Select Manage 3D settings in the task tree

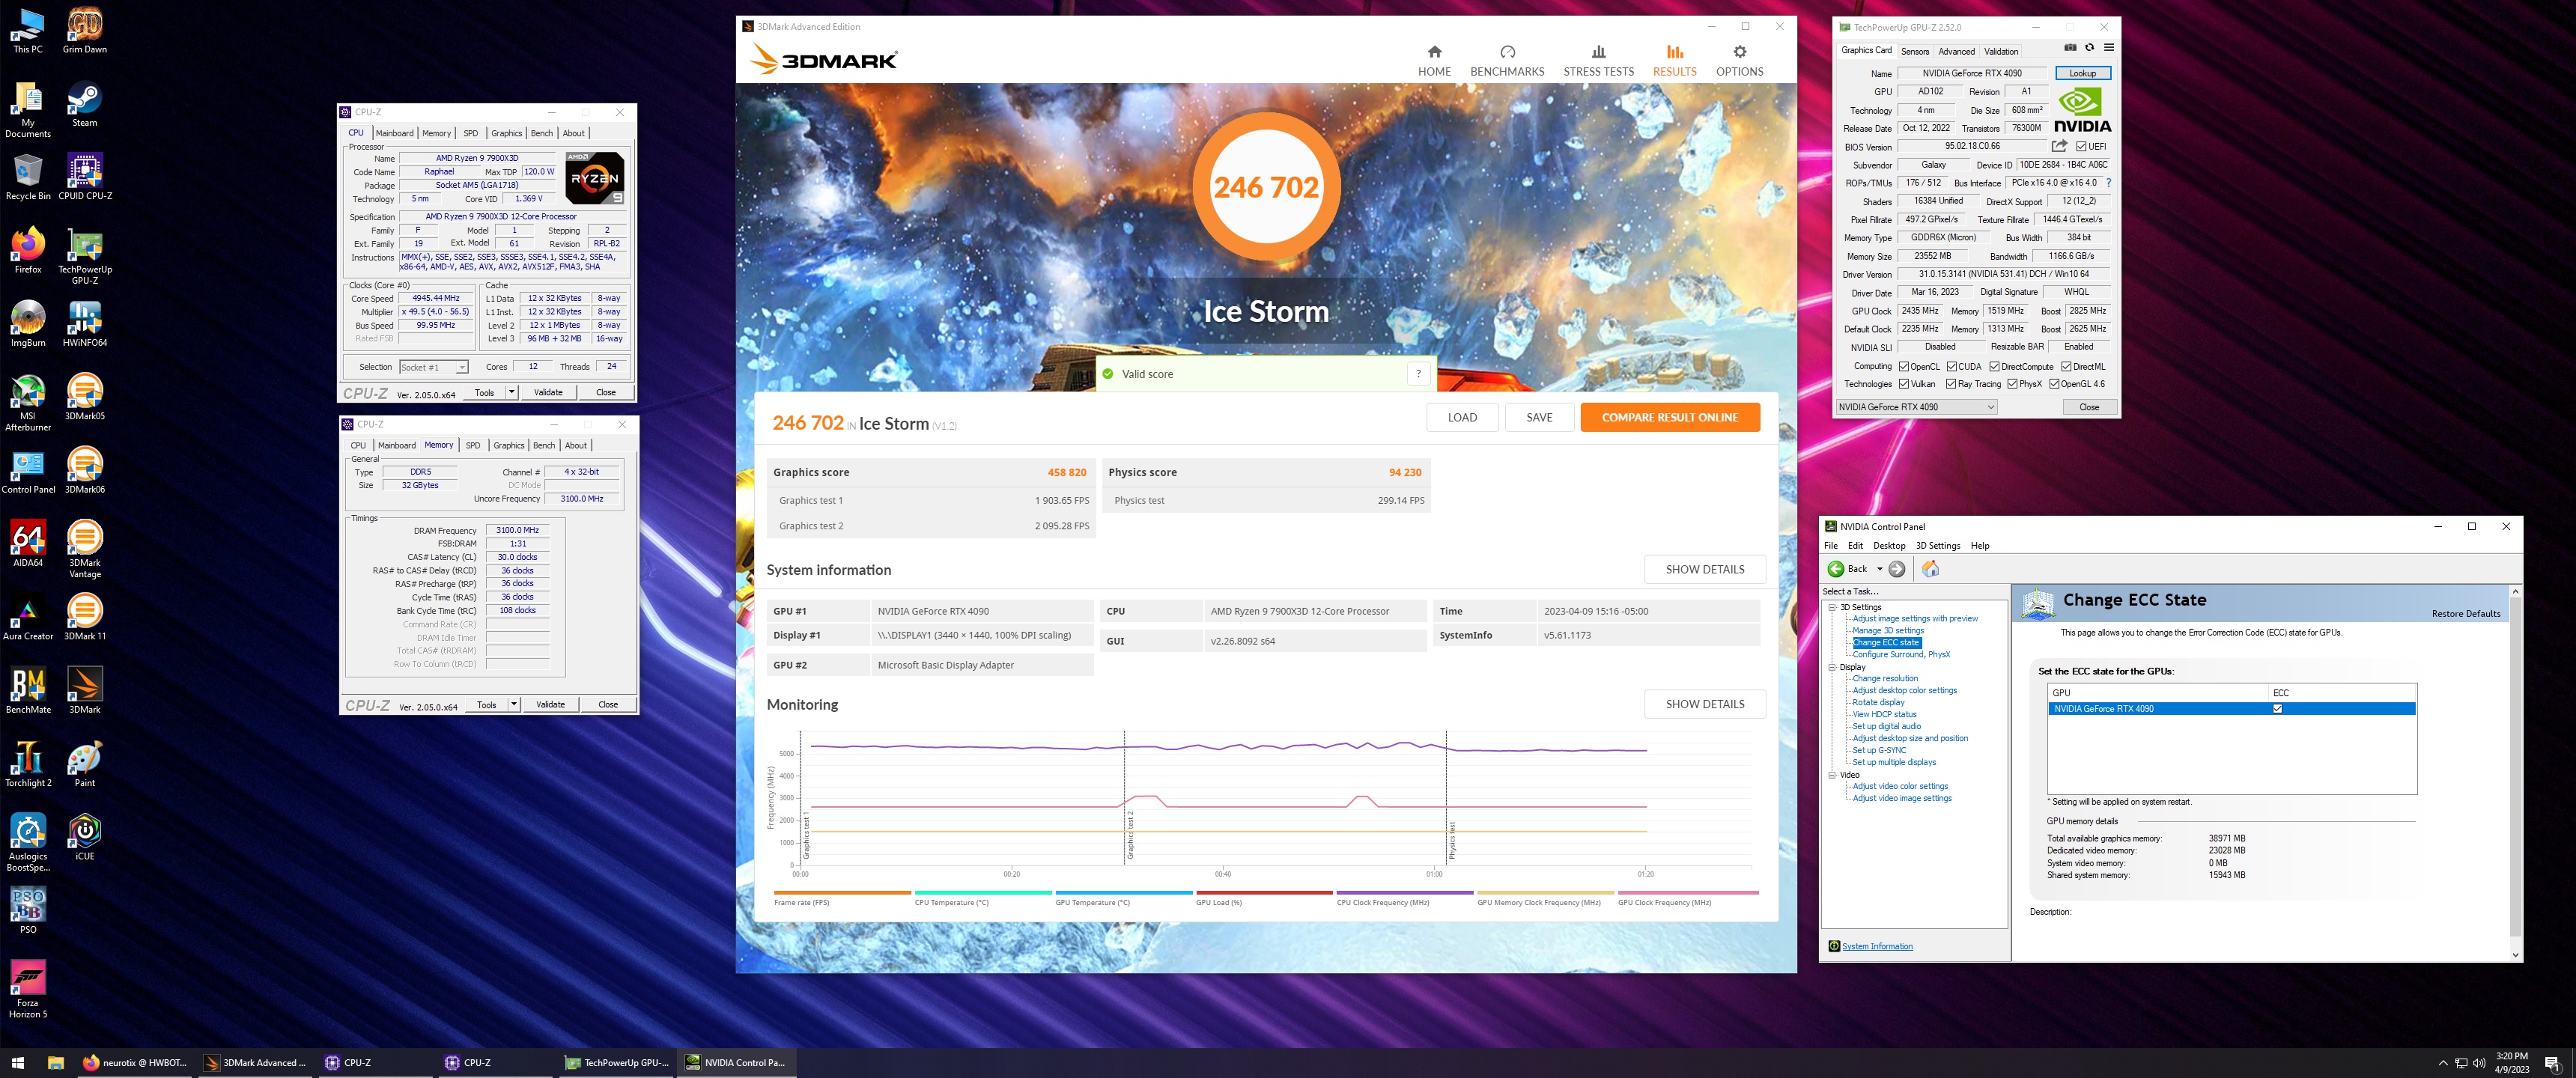coord(1887,630)
